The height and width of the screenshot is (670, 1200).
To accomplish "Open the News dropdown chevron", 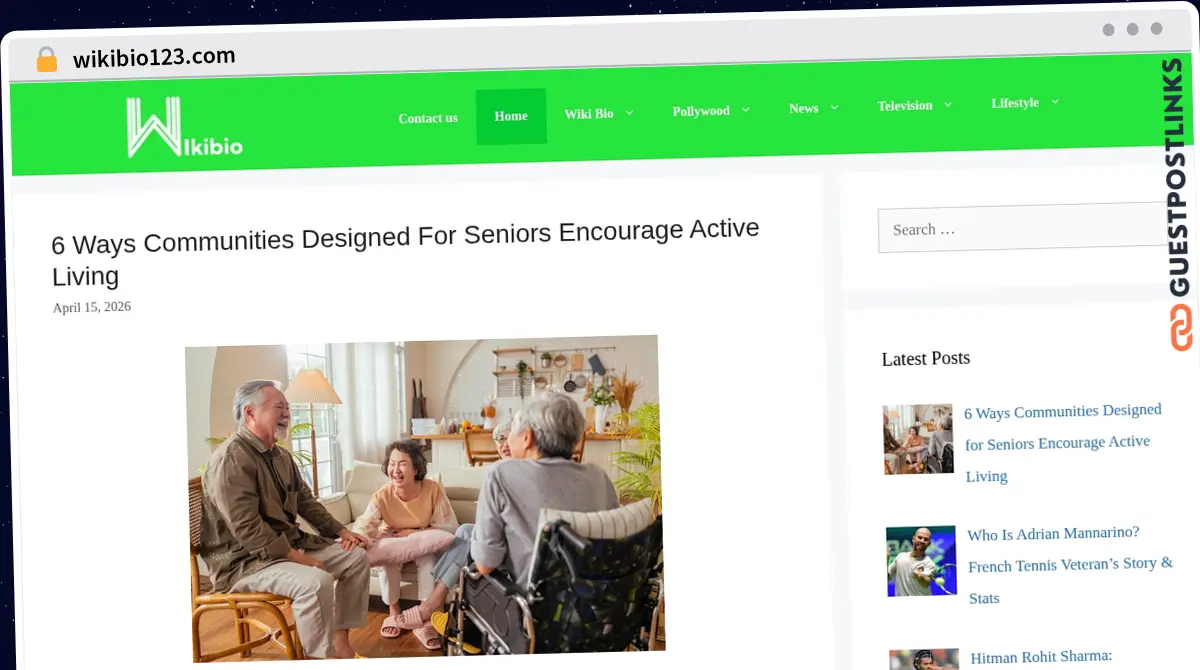I will pyautogui.click(x=834, y=107).
